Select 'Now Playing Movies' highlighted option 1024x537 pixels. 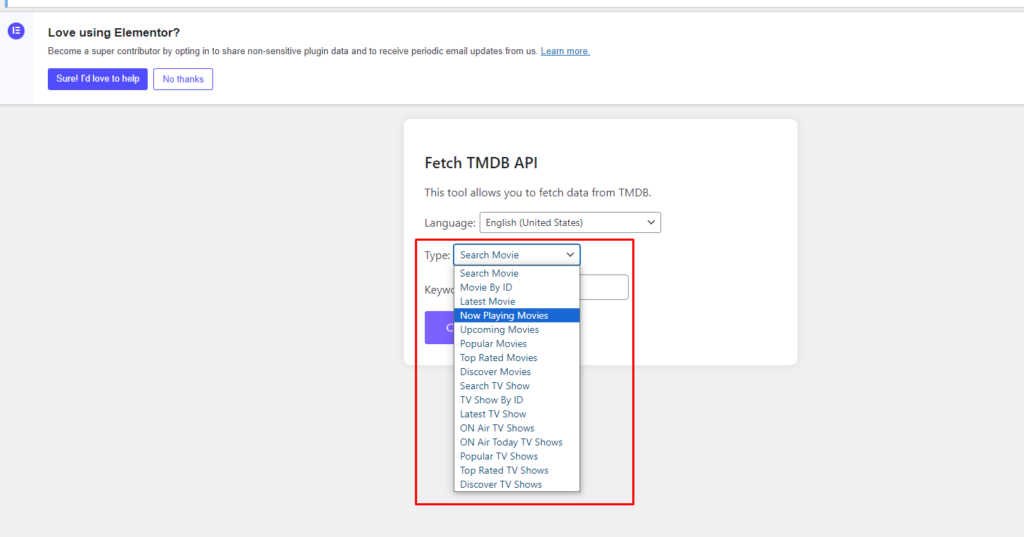(x=517, y=316)
